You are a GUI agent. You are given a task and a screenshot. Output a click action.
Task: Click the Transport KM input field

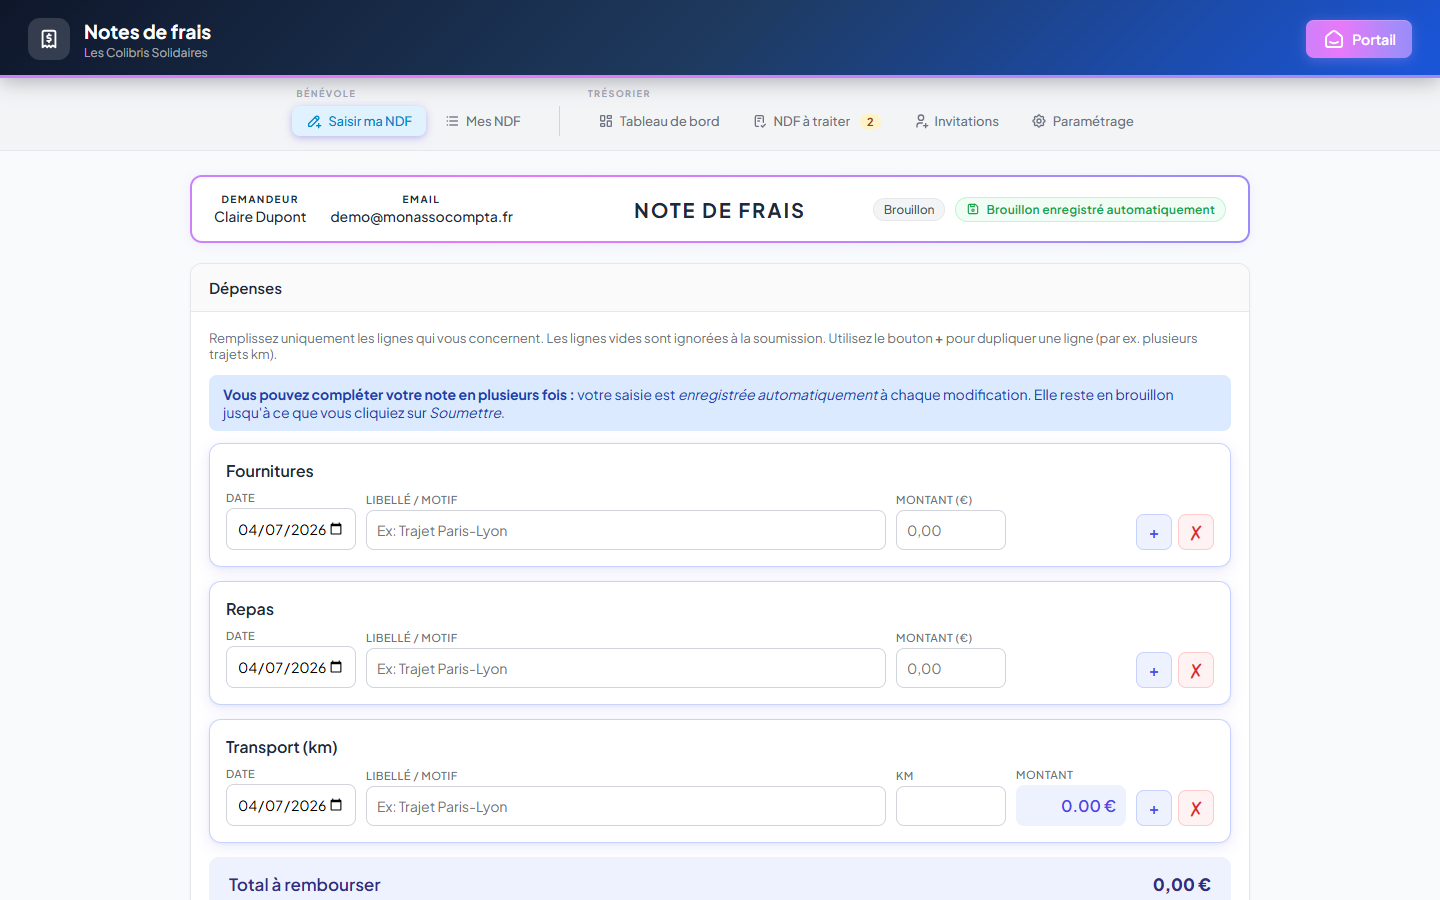point(951,806)
